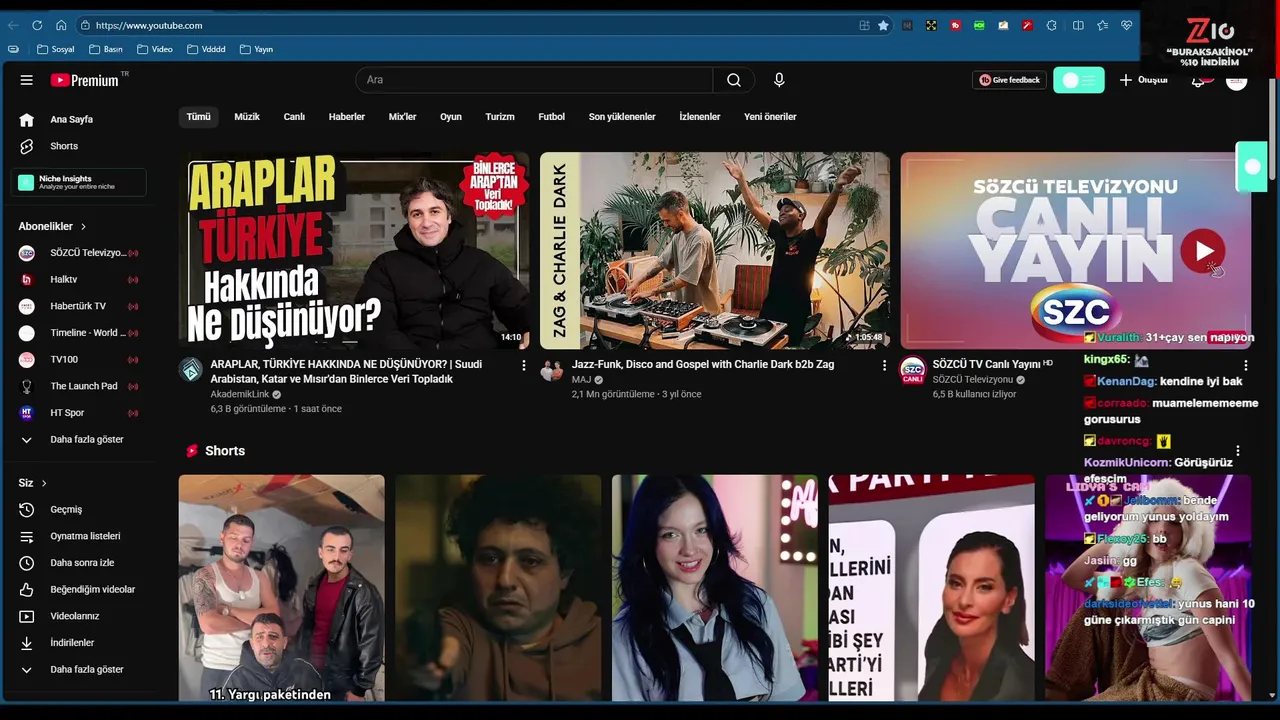
Task: Open the Sosyal bookmarks folder
Action: (55, 49)
